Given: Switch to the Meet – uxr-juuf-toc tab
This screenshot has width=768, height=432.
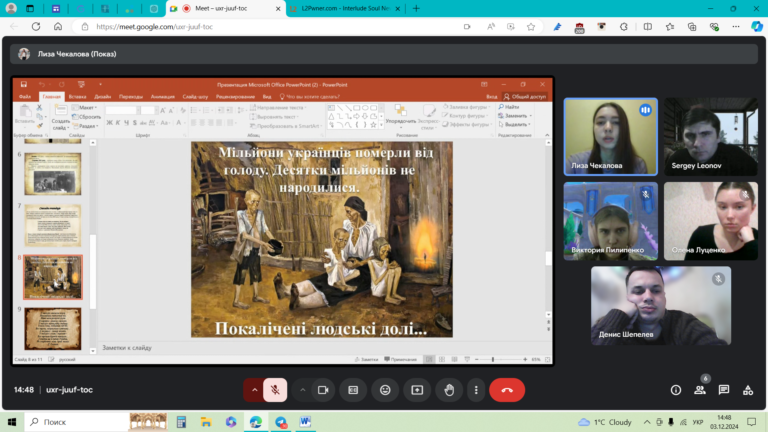Looking at the screenshot, I should 225,8.
